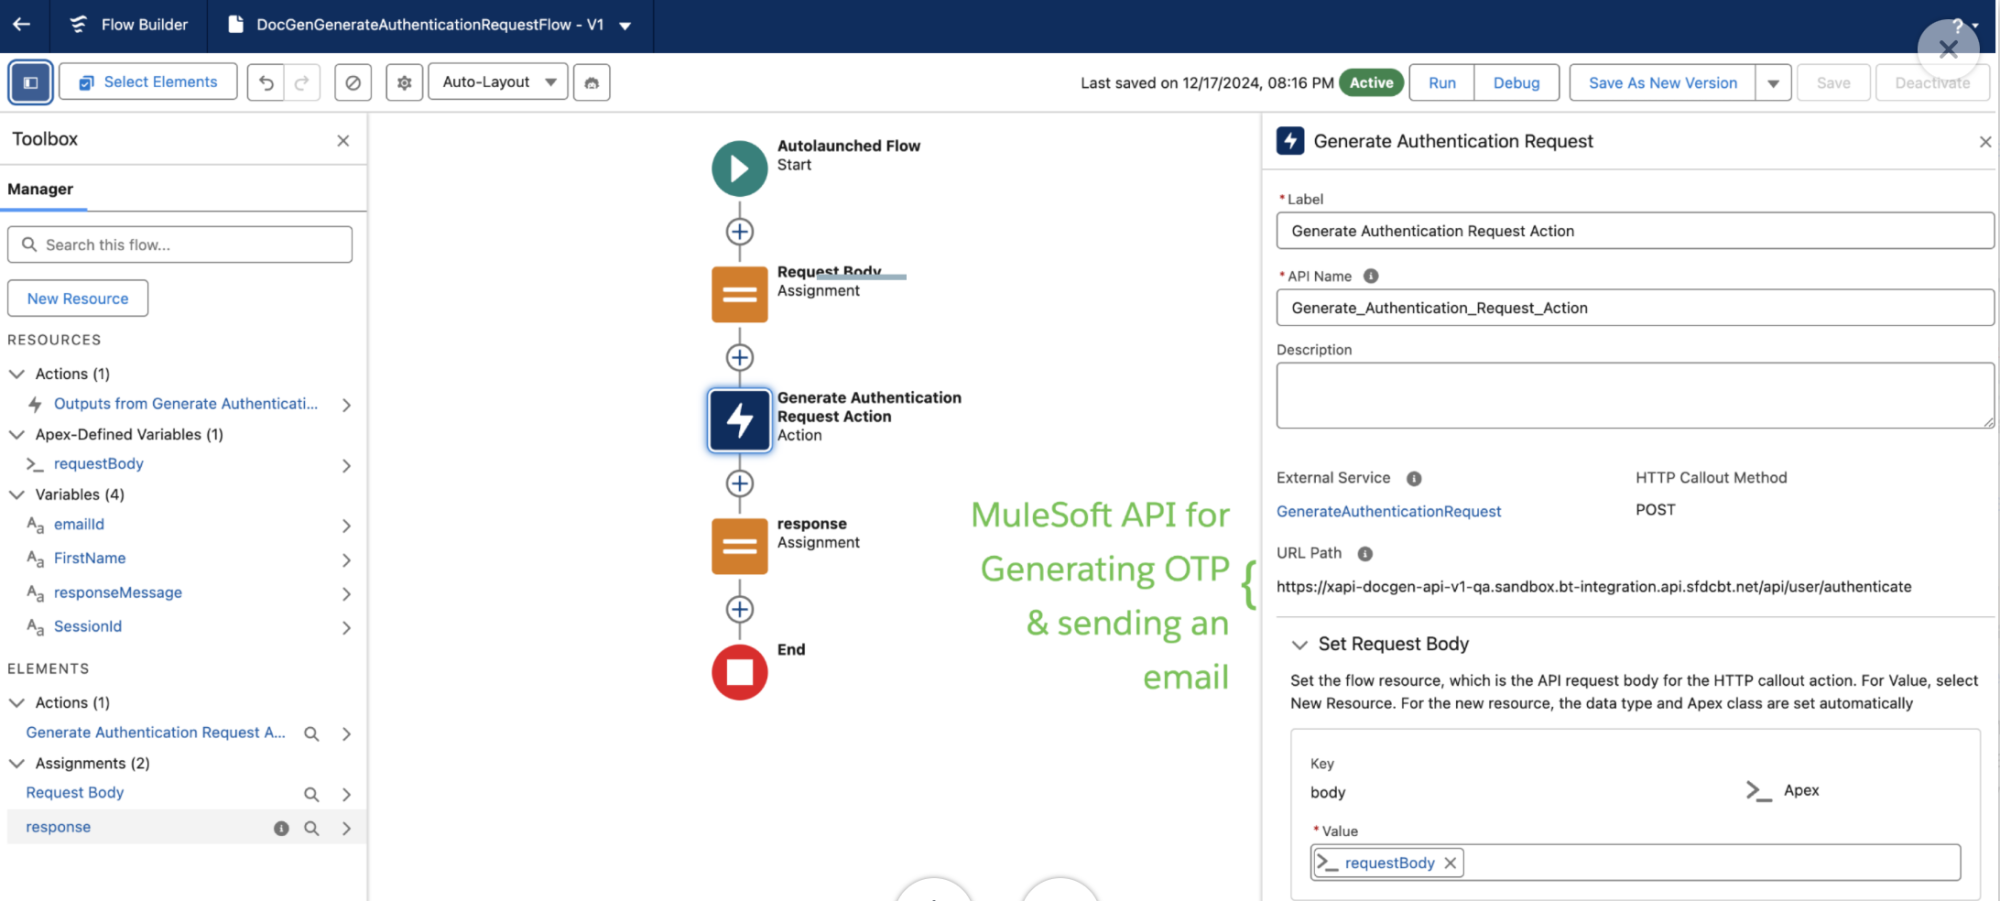
Task: Select the Generate Authentication Request Action node
Action: coord(739,420)
